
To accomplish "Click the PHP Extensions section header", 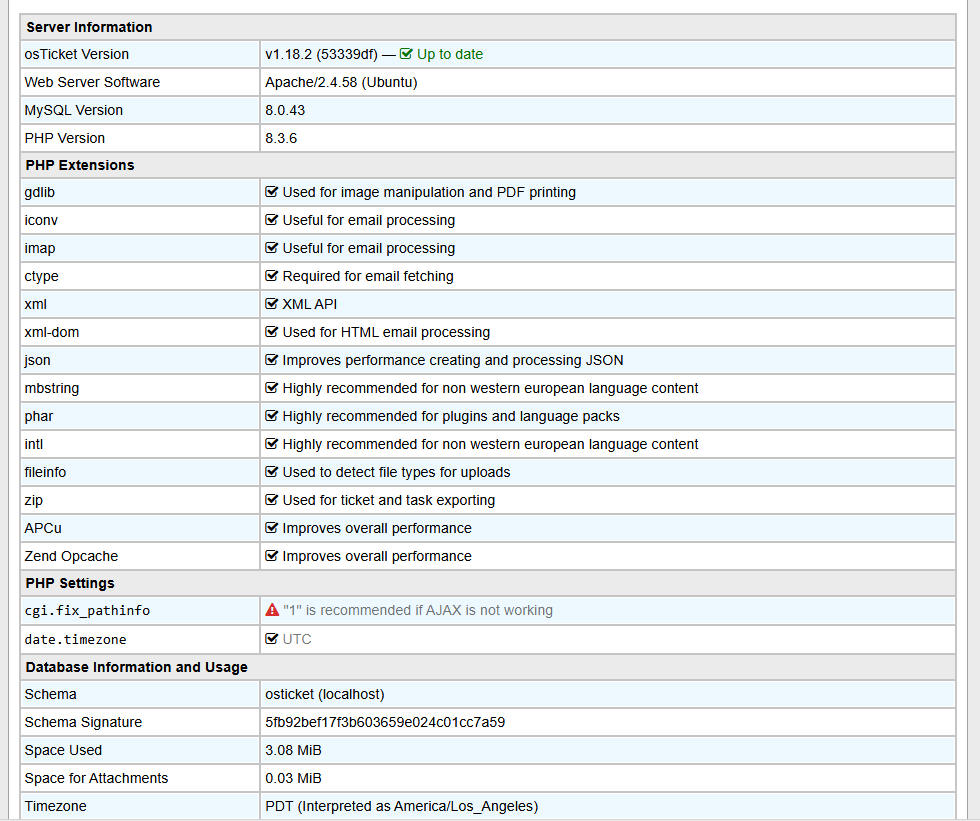I will [x=80, y=165].
